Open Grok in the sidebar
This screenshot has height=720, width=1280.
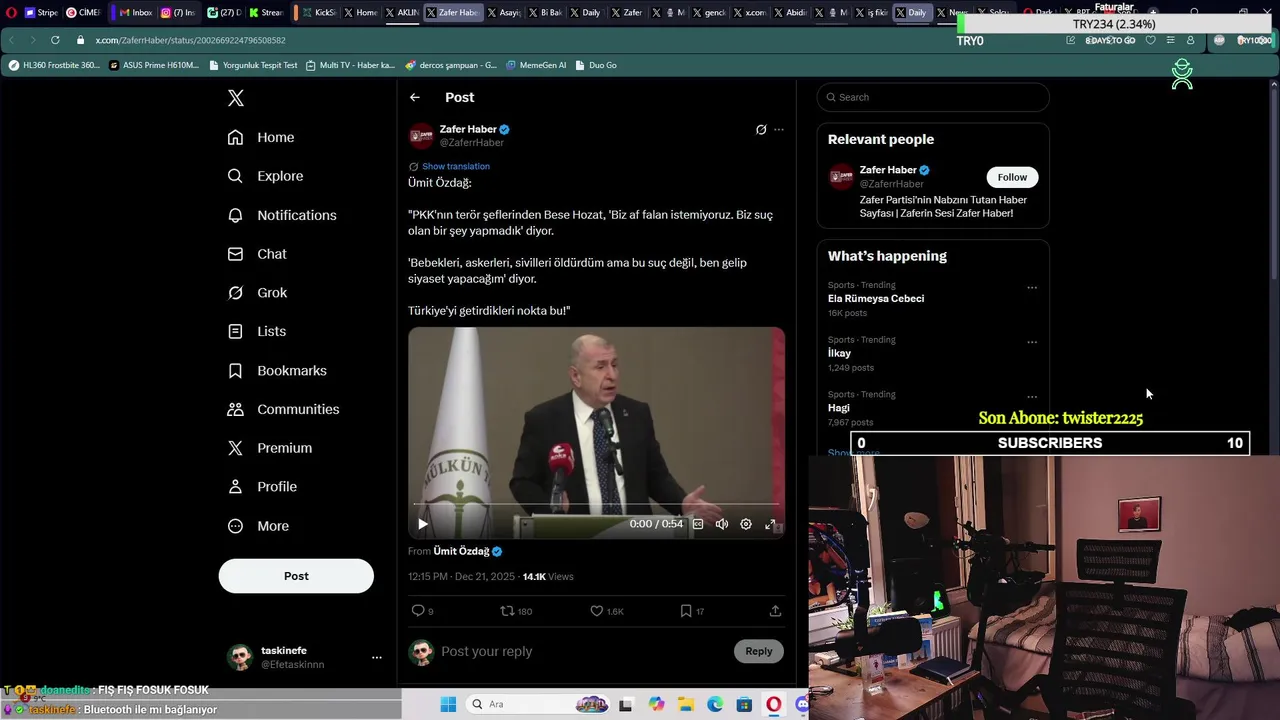point(257,293)
